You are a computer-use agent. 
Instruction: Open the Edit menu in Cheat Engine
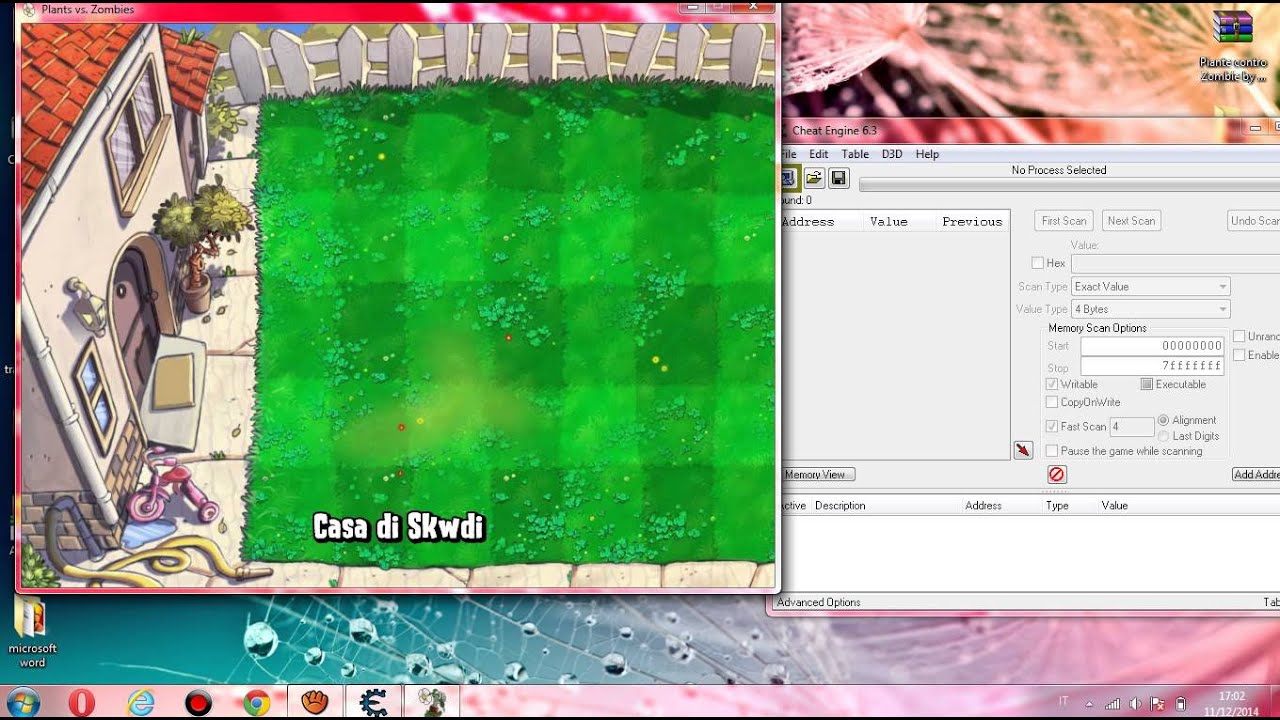click(819, 154)
